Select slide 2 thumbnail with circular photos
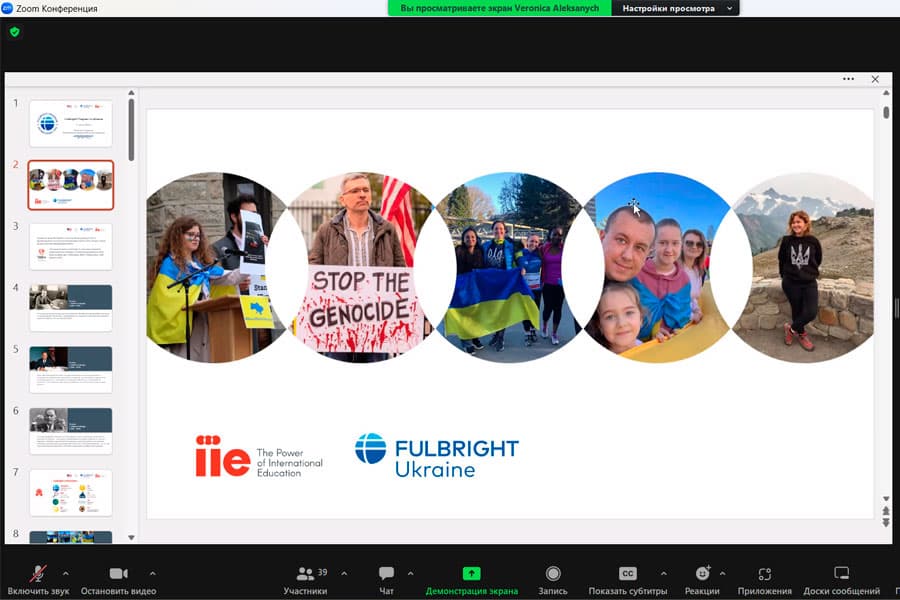The image size is (900, 600). tap(71, 185)
